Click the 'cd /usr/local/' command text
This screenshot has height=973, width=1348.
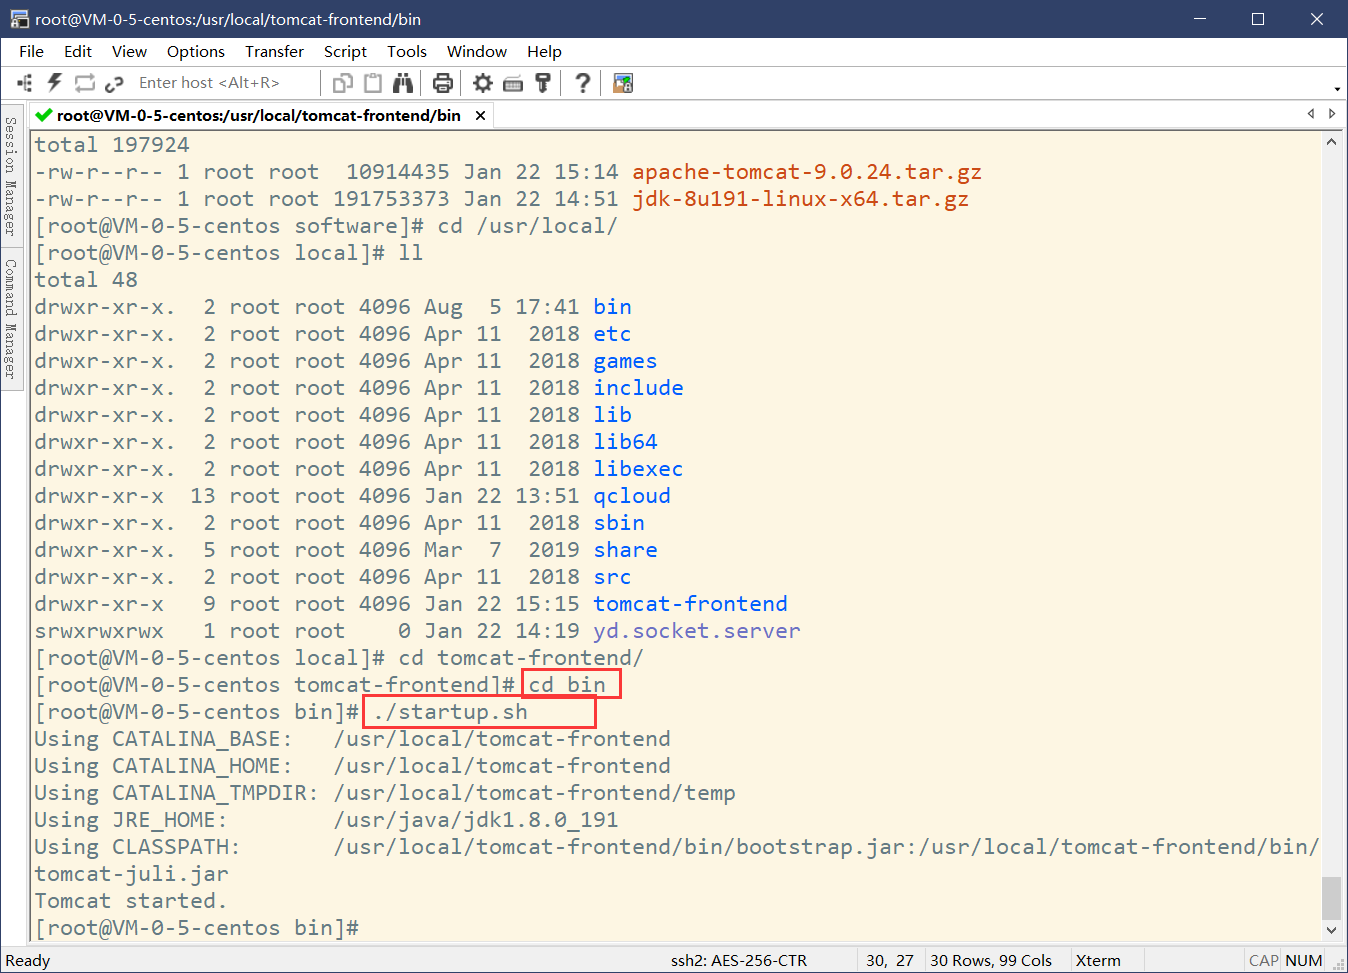(x=528, y=226)
